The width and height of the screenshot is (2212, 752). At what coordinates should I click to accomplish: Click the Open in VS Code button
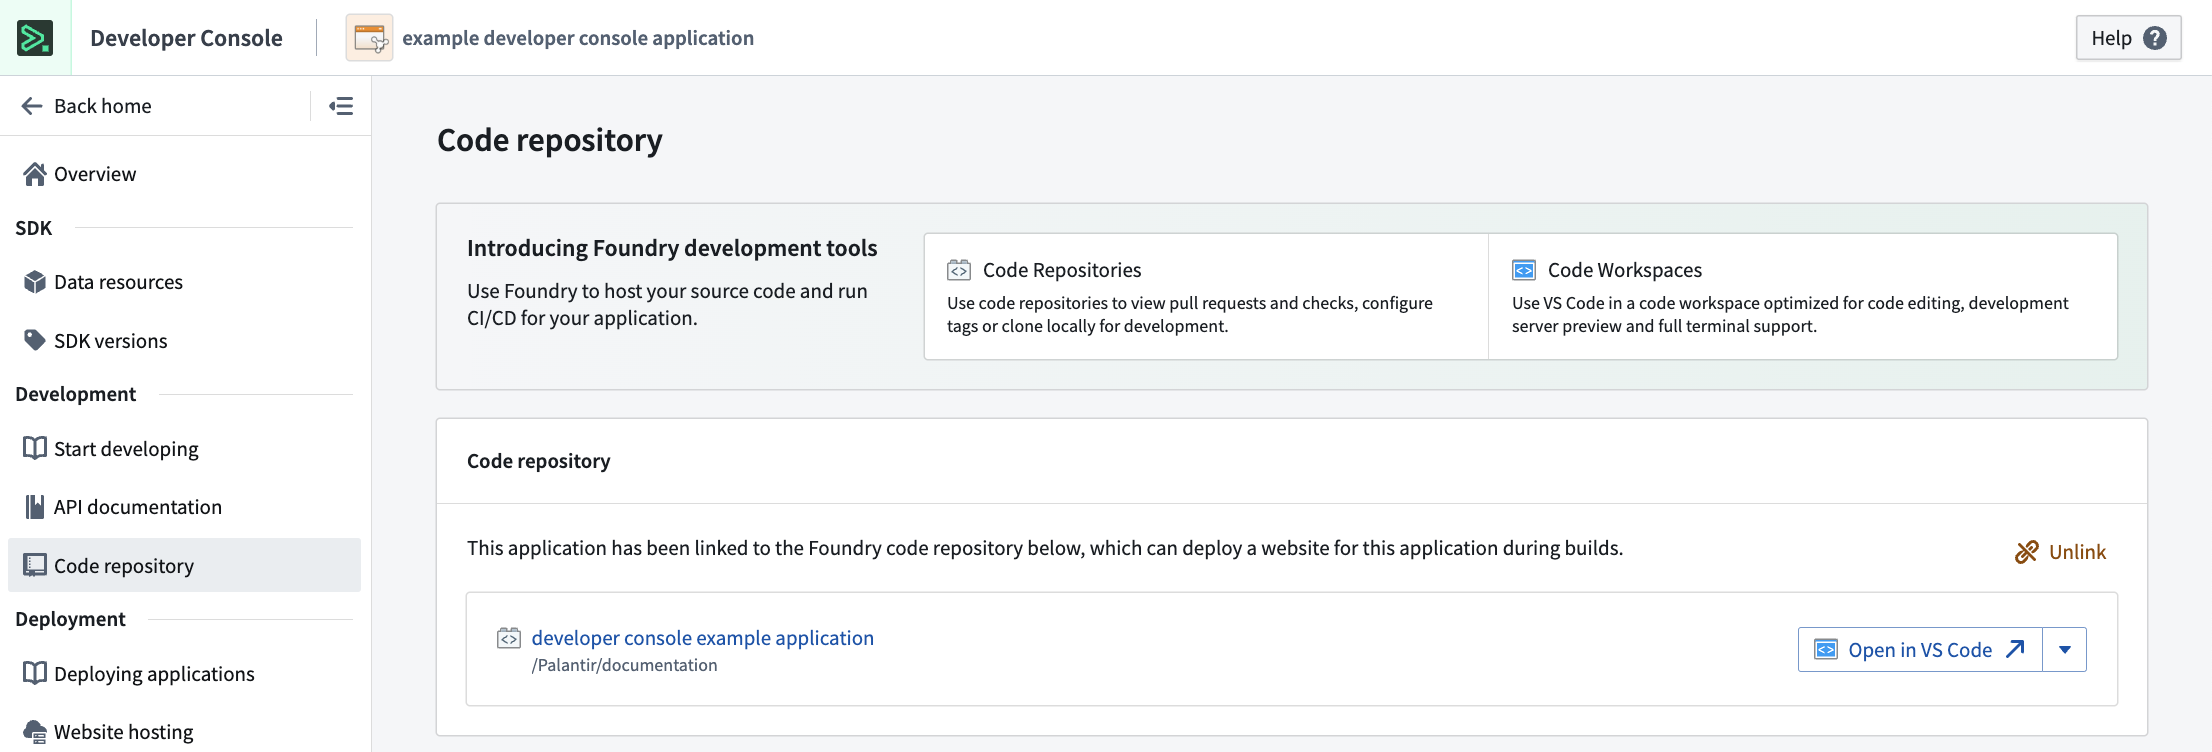click(x=1920, y=650)
